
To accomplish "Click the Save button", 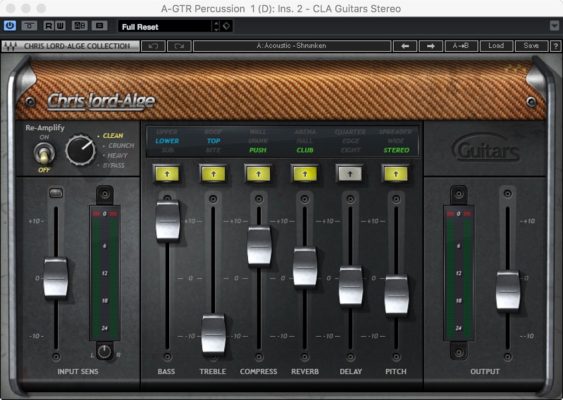I will [531, 46].
